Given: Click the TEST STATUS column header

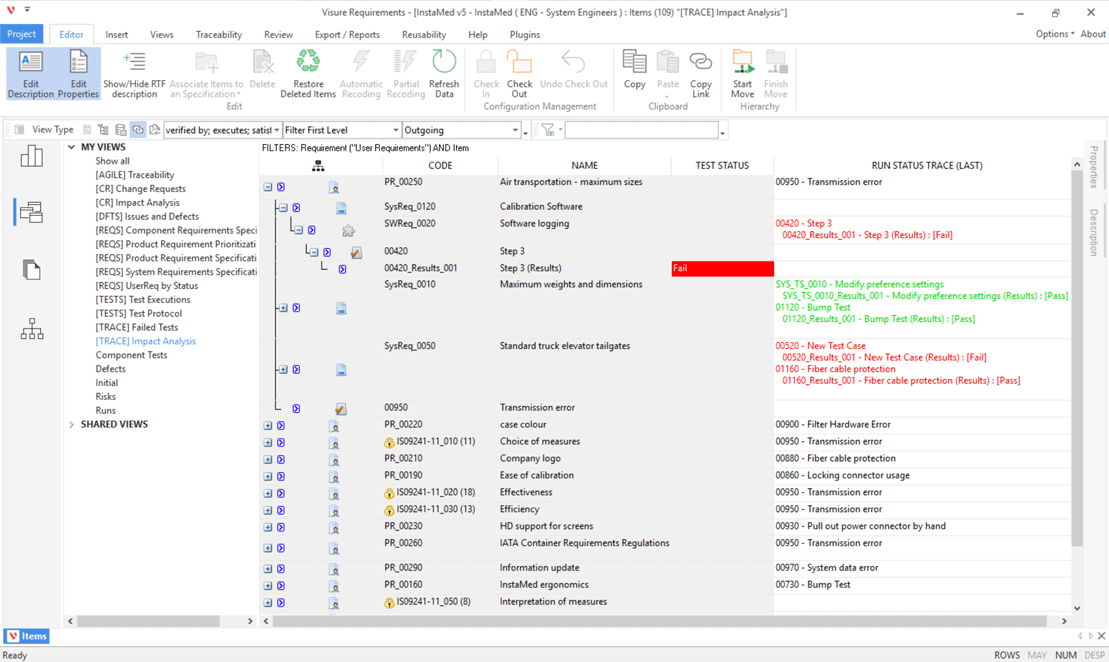Looking at the screenshot, I should (722, 166).
